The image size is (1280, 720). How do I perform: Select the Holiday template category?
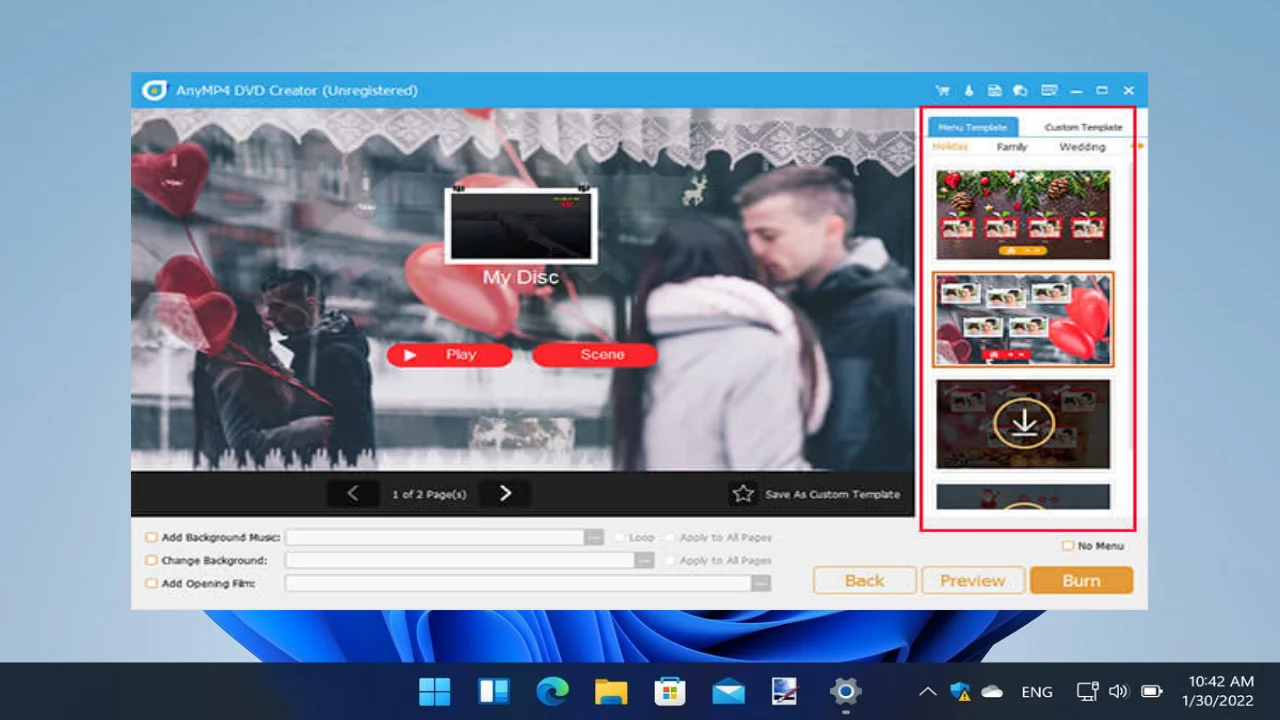coord(950,146)
